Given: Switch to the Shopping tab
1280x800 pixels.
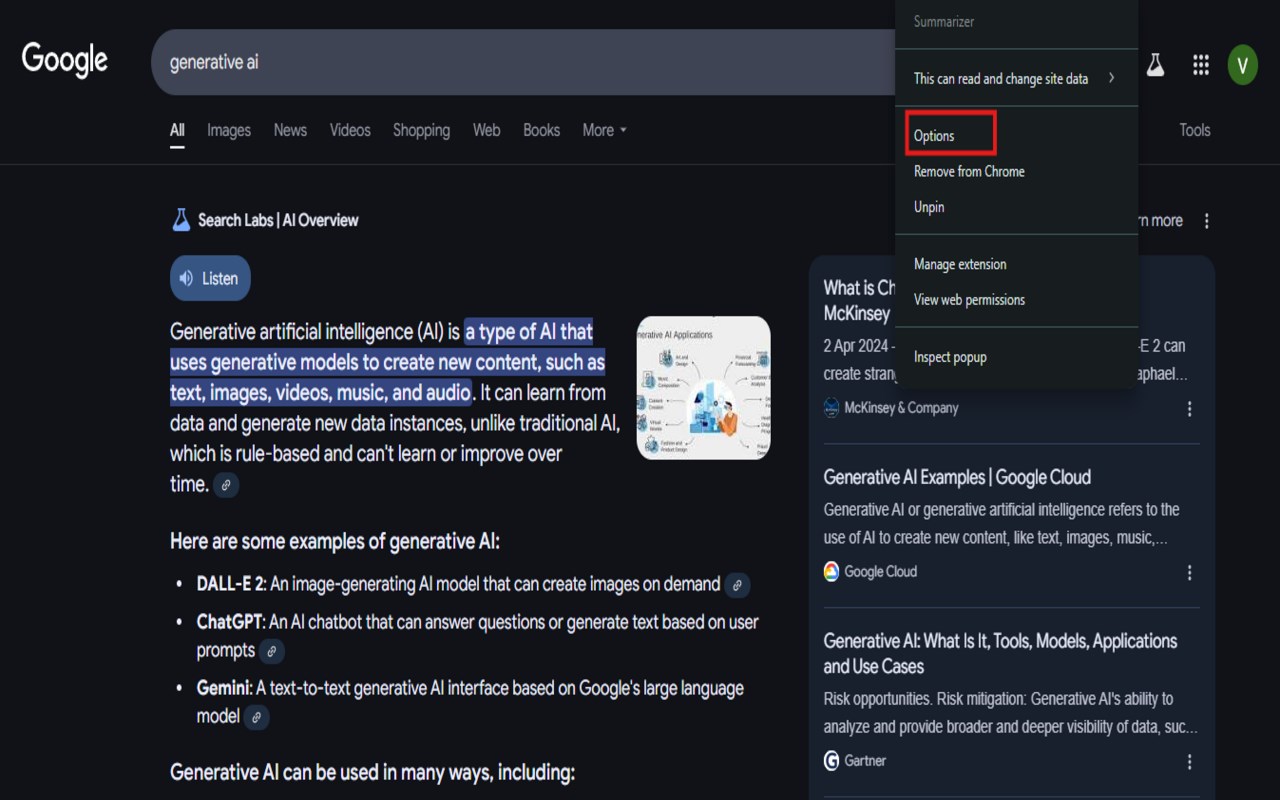Looking at the screenshot, I should (421, 130).
